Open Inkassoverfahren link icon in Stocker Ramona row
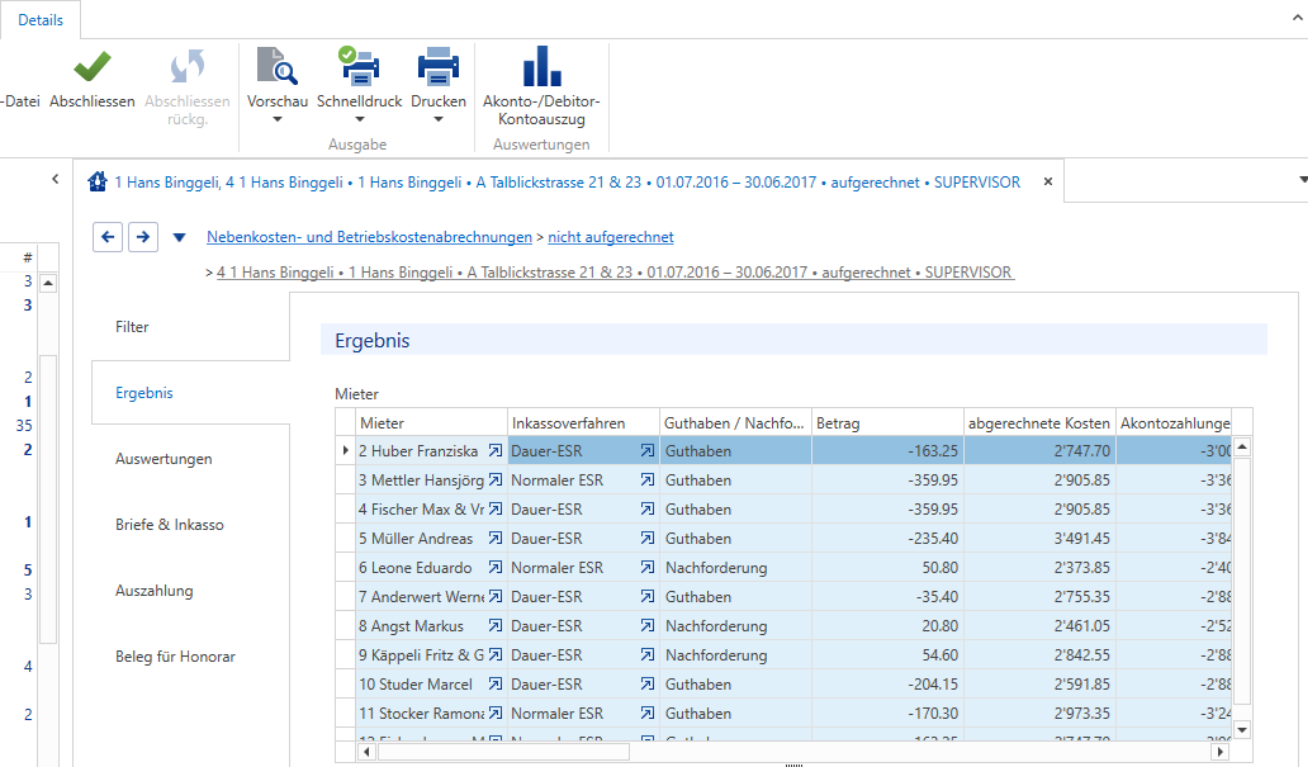Image resolution: width=1308 pixels, height=767 pixels. point(647,713)
